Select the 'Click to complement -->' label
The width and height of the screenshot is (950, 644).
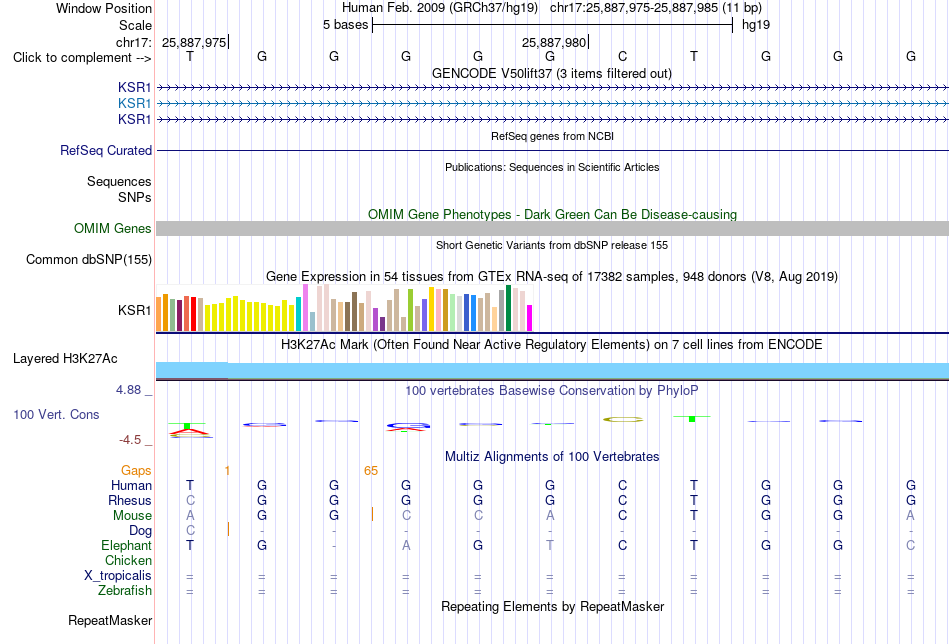pos(82,58)
